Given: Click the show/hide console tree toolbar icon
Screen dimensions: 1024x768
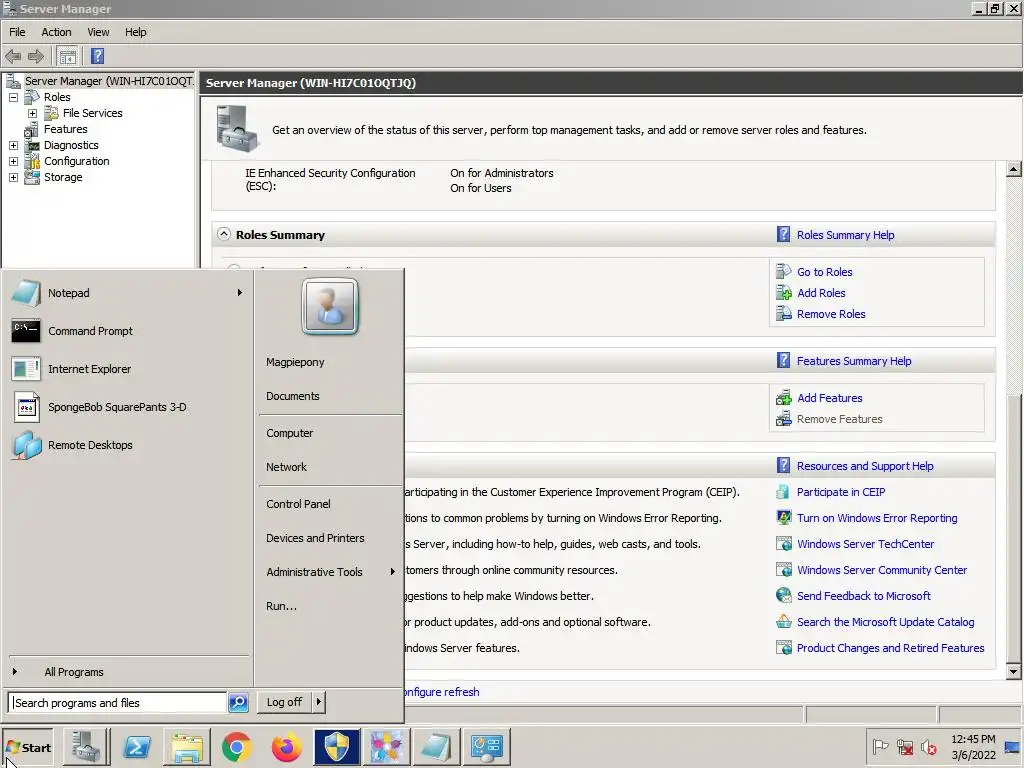Looking at the screenshot, I should pos(67,56).
